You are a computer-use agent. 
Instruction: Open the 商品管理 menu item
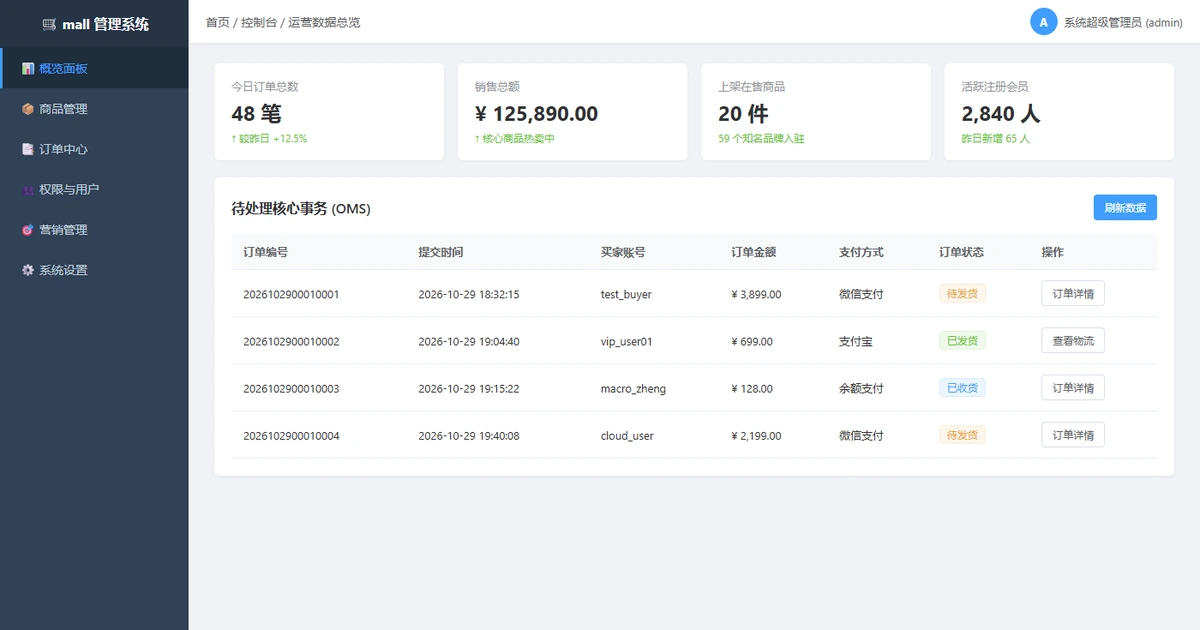click(94, 109)
